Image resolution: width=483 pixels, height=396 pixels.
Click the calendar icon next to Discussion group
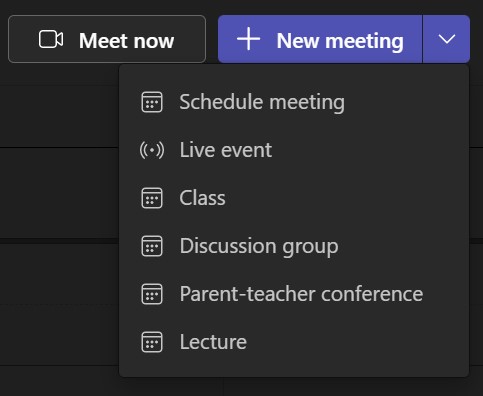click(x=152, y=246)
